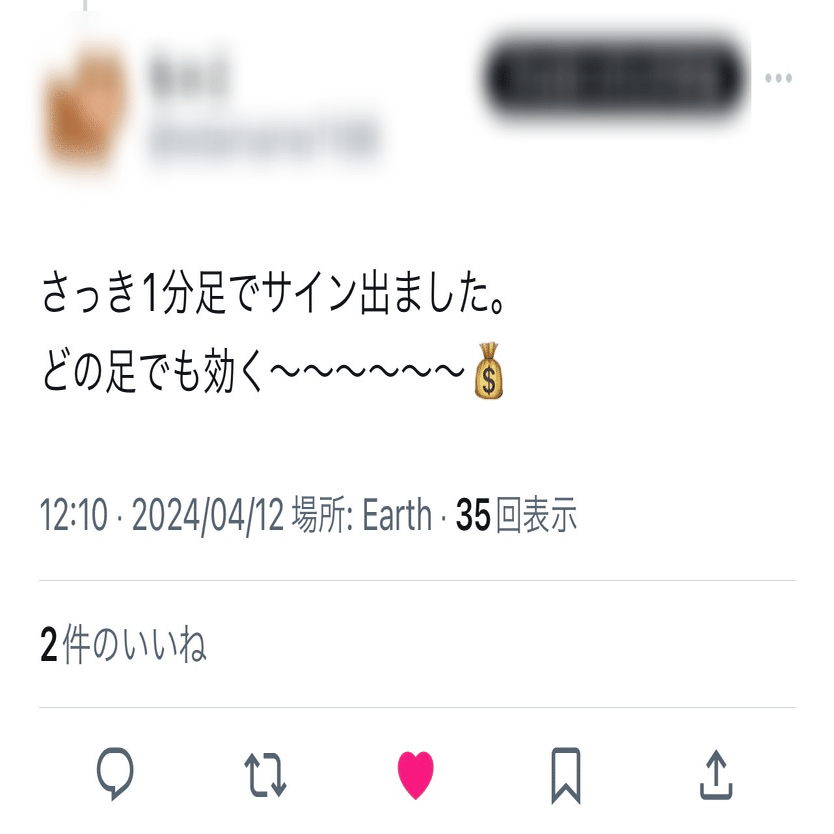This screenshot has width=834, height=834.
Task: Tap the repost arrows icon
Action: pyautogui.click(x=265, y=774)
